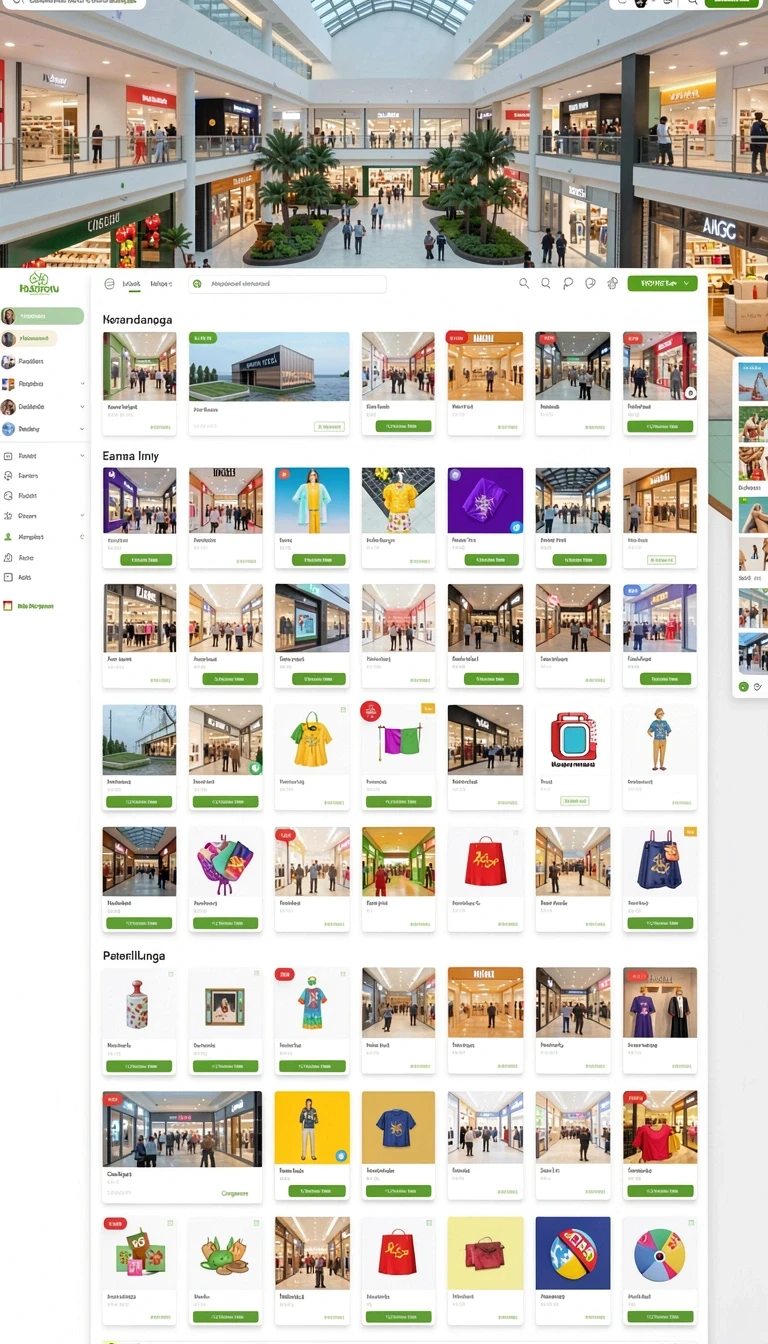768x1344 pixels.
Task: Open the red retro radio product image
Action: tap(573, 738)
